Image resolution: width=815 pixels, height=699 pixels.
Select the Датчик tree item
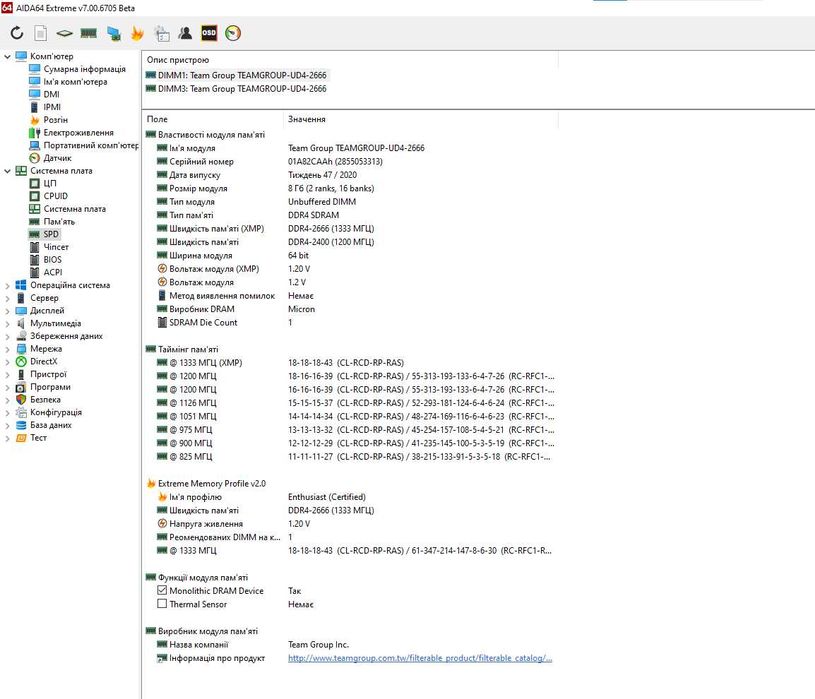point(57,158)
